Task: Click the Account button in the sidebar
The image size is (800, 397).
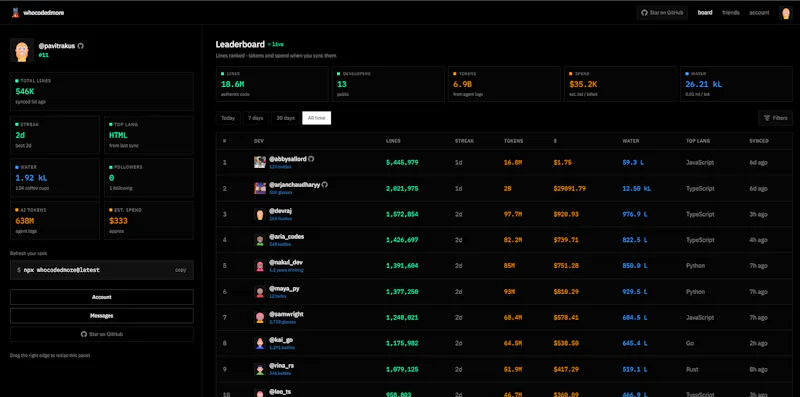Action: coord(102,297)
